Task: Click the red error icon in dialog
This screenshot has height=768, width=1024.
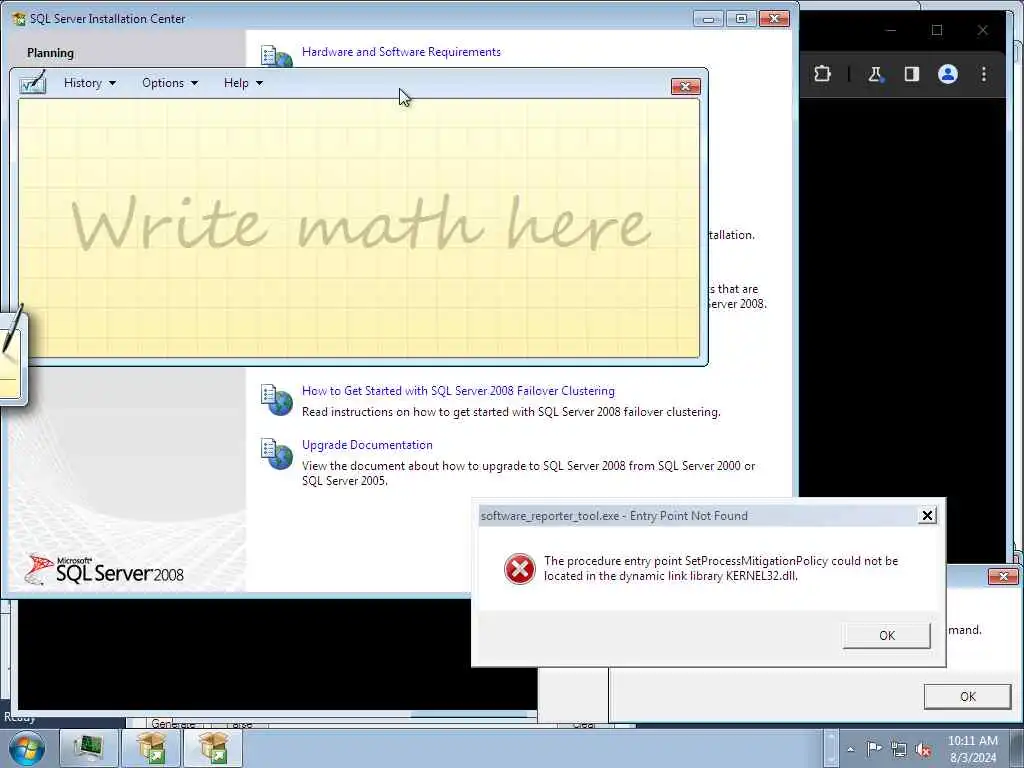Action: pyautogui.click(x=519, y=569)
